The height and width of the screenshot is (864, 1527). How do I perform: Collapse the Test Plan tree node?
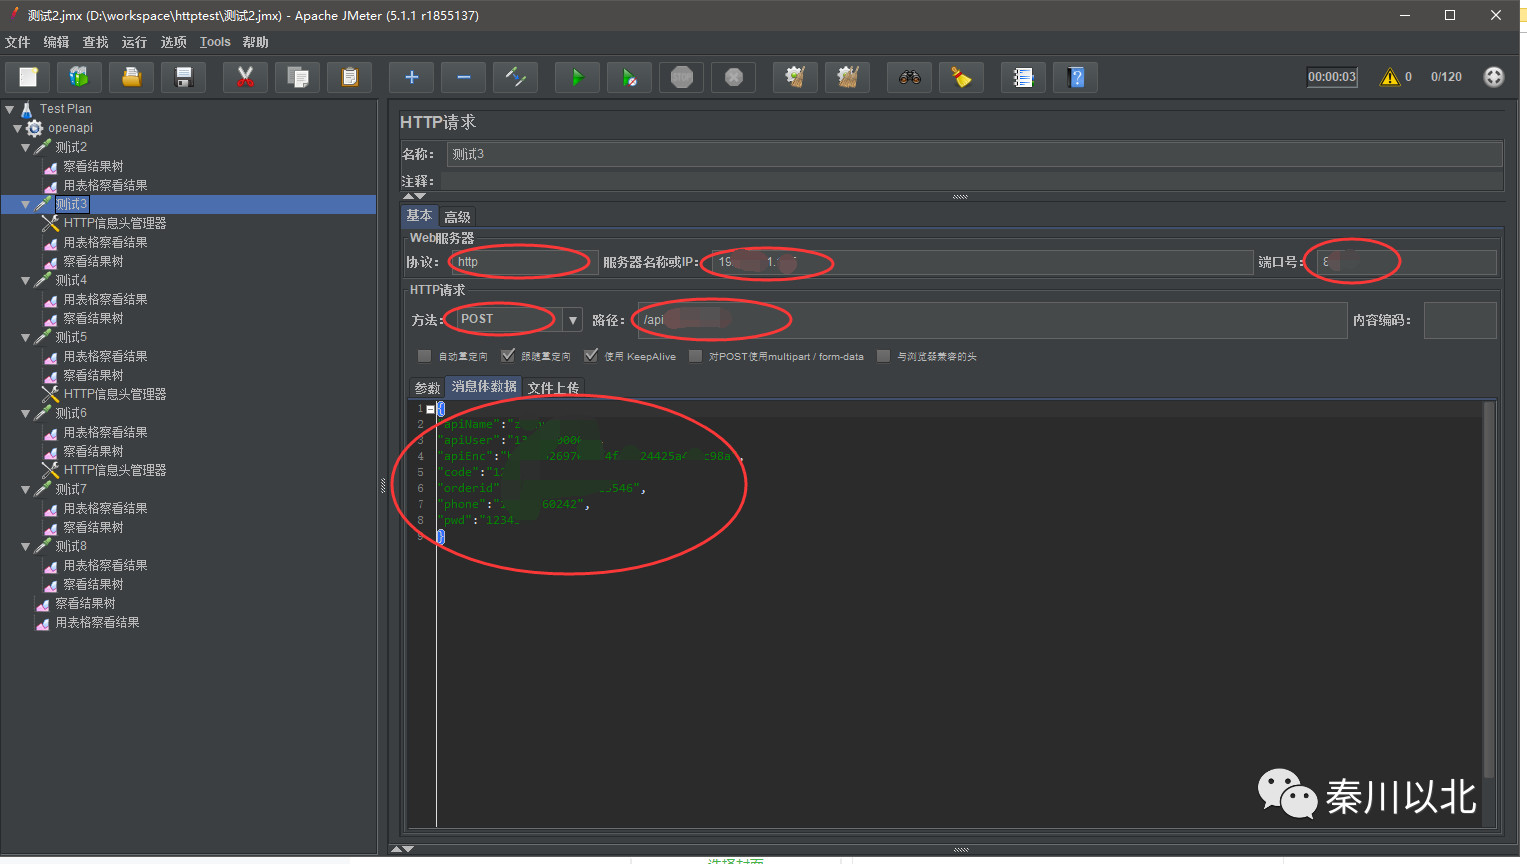click(9, 109)
